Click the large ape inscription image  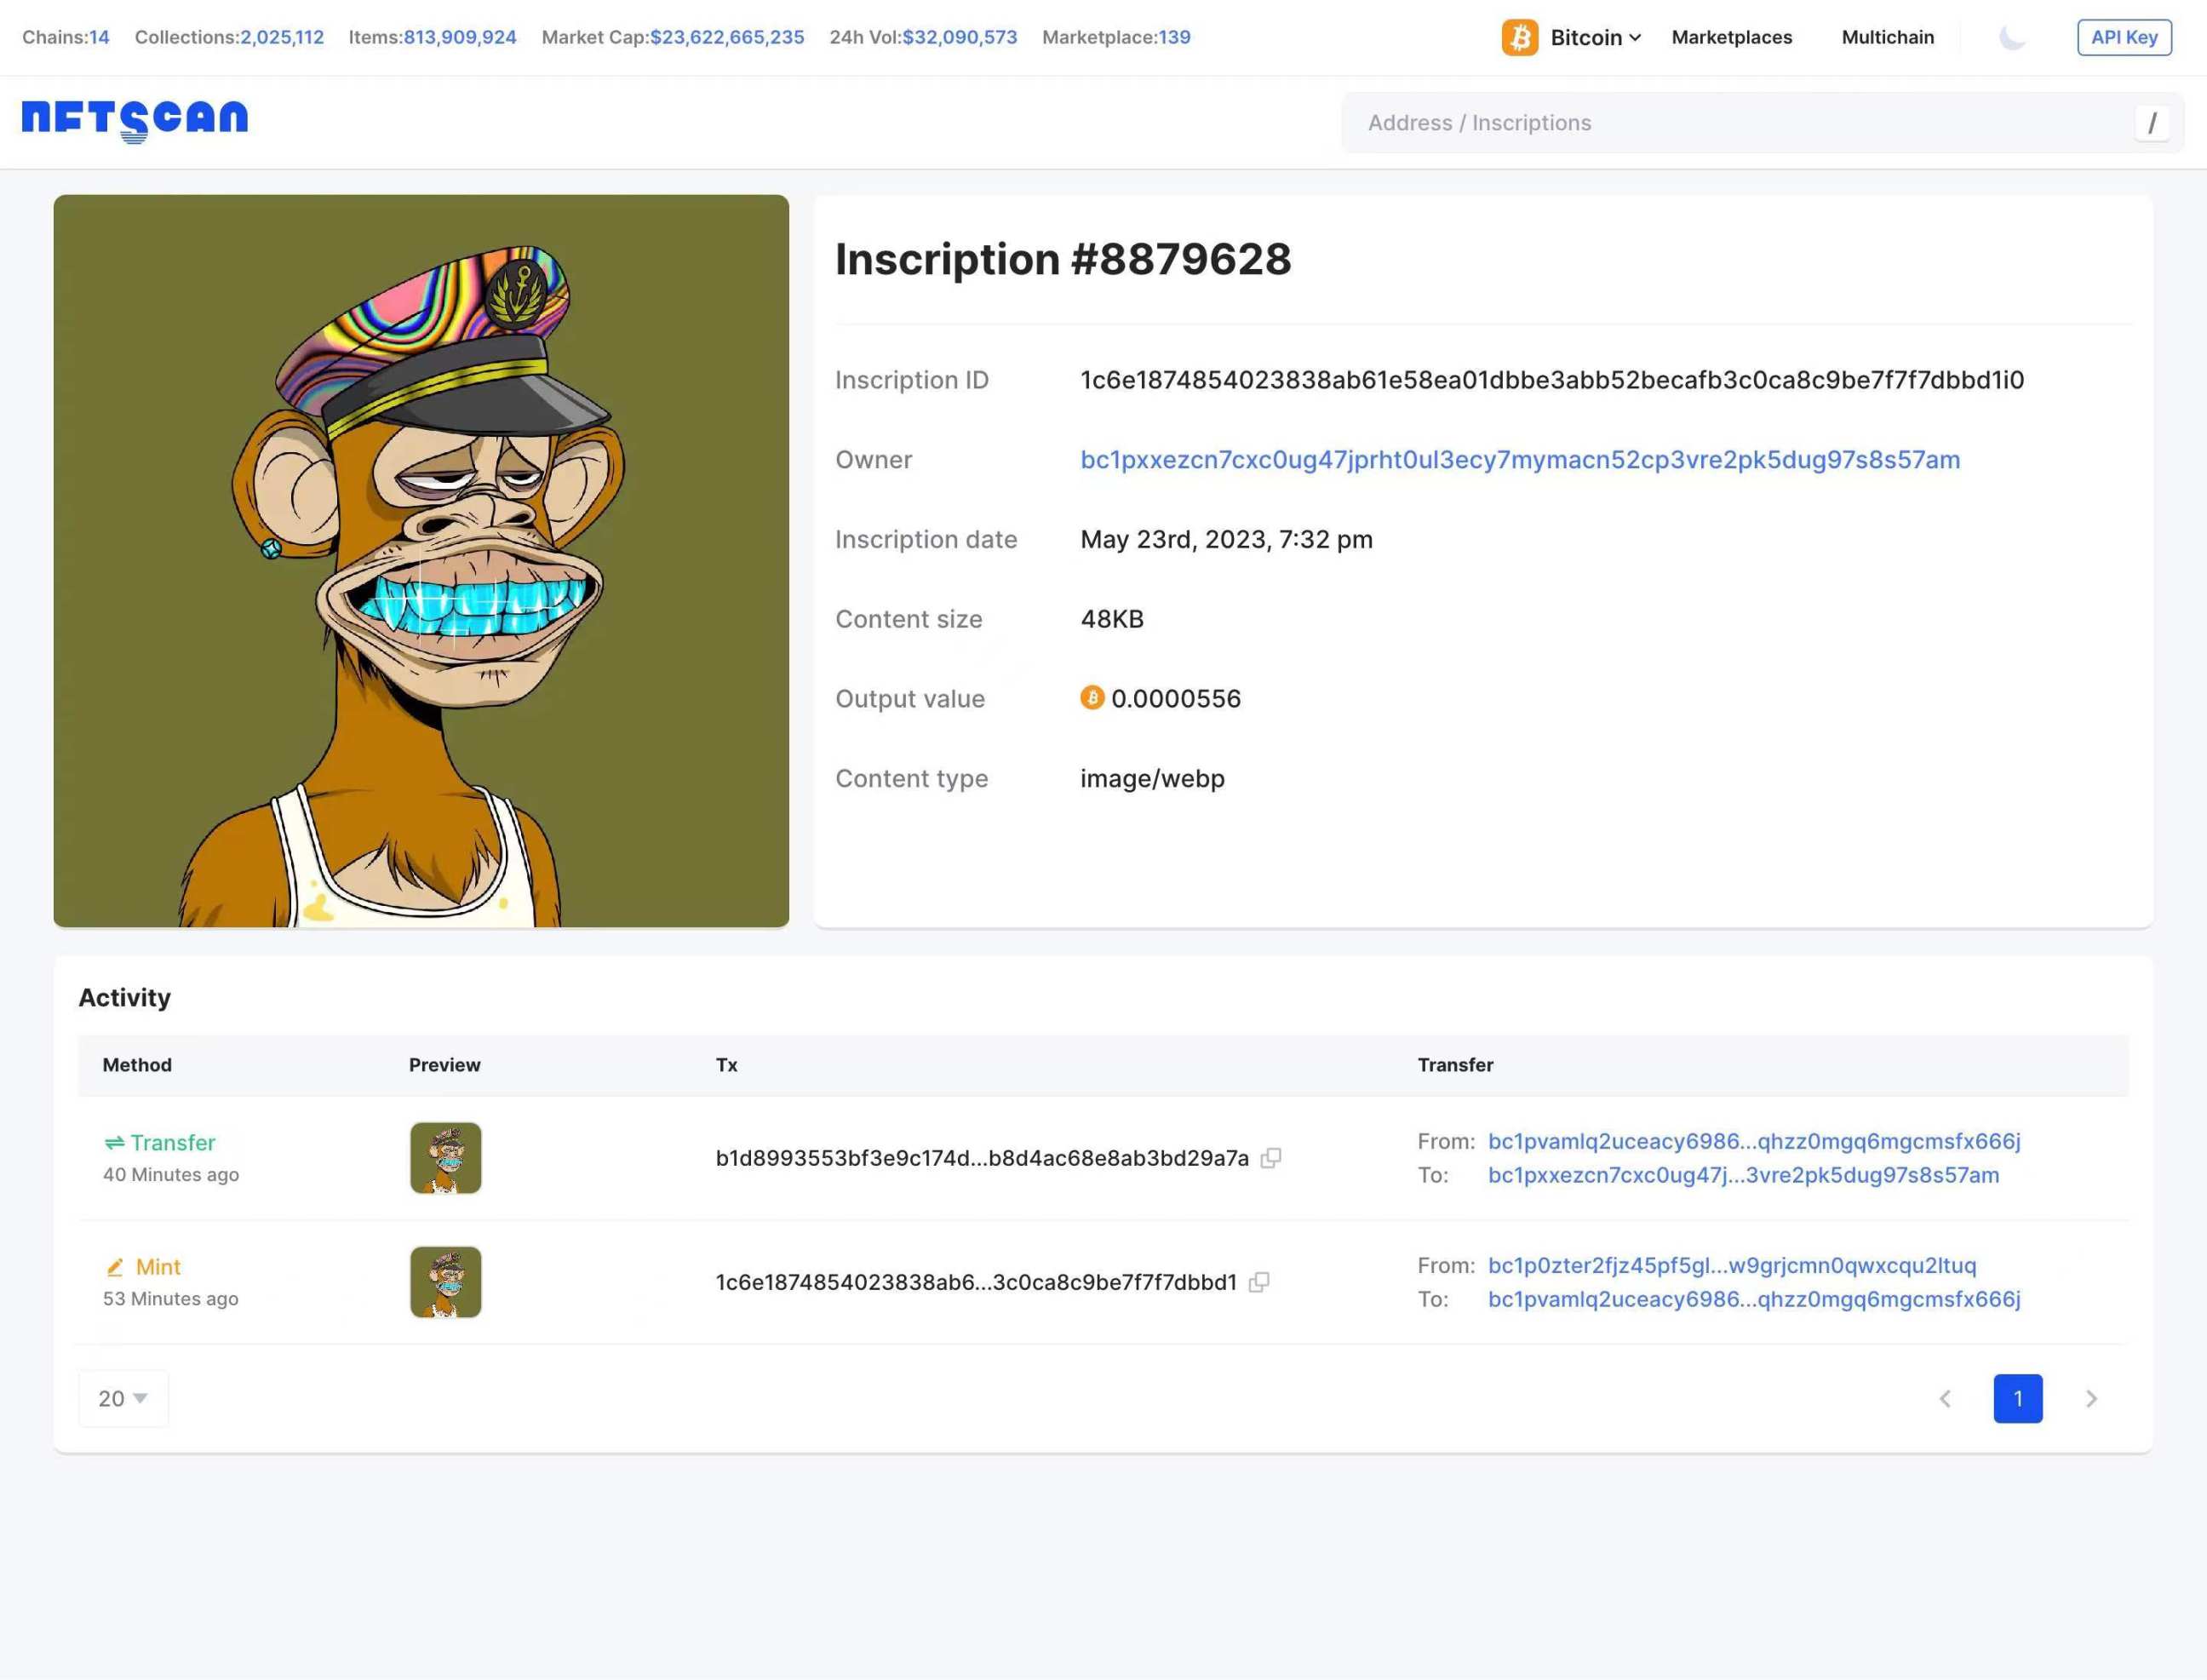pyautogui.click(x=421, y=561)
